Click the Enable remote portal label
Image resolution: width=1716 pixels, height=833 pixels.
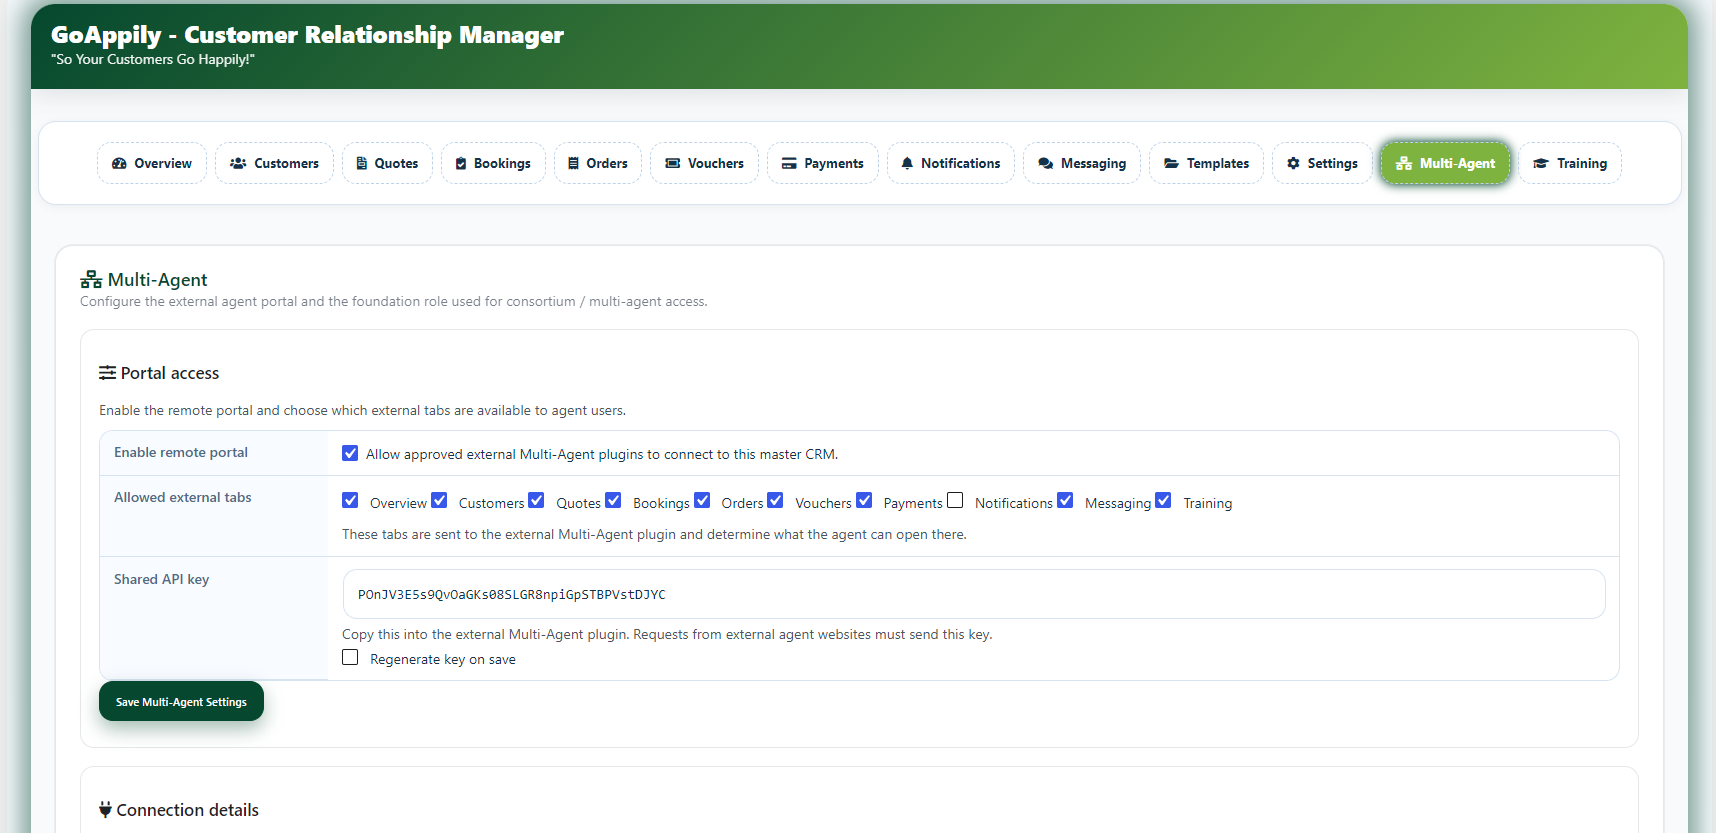pyautogui.click(x=181, y=452)
